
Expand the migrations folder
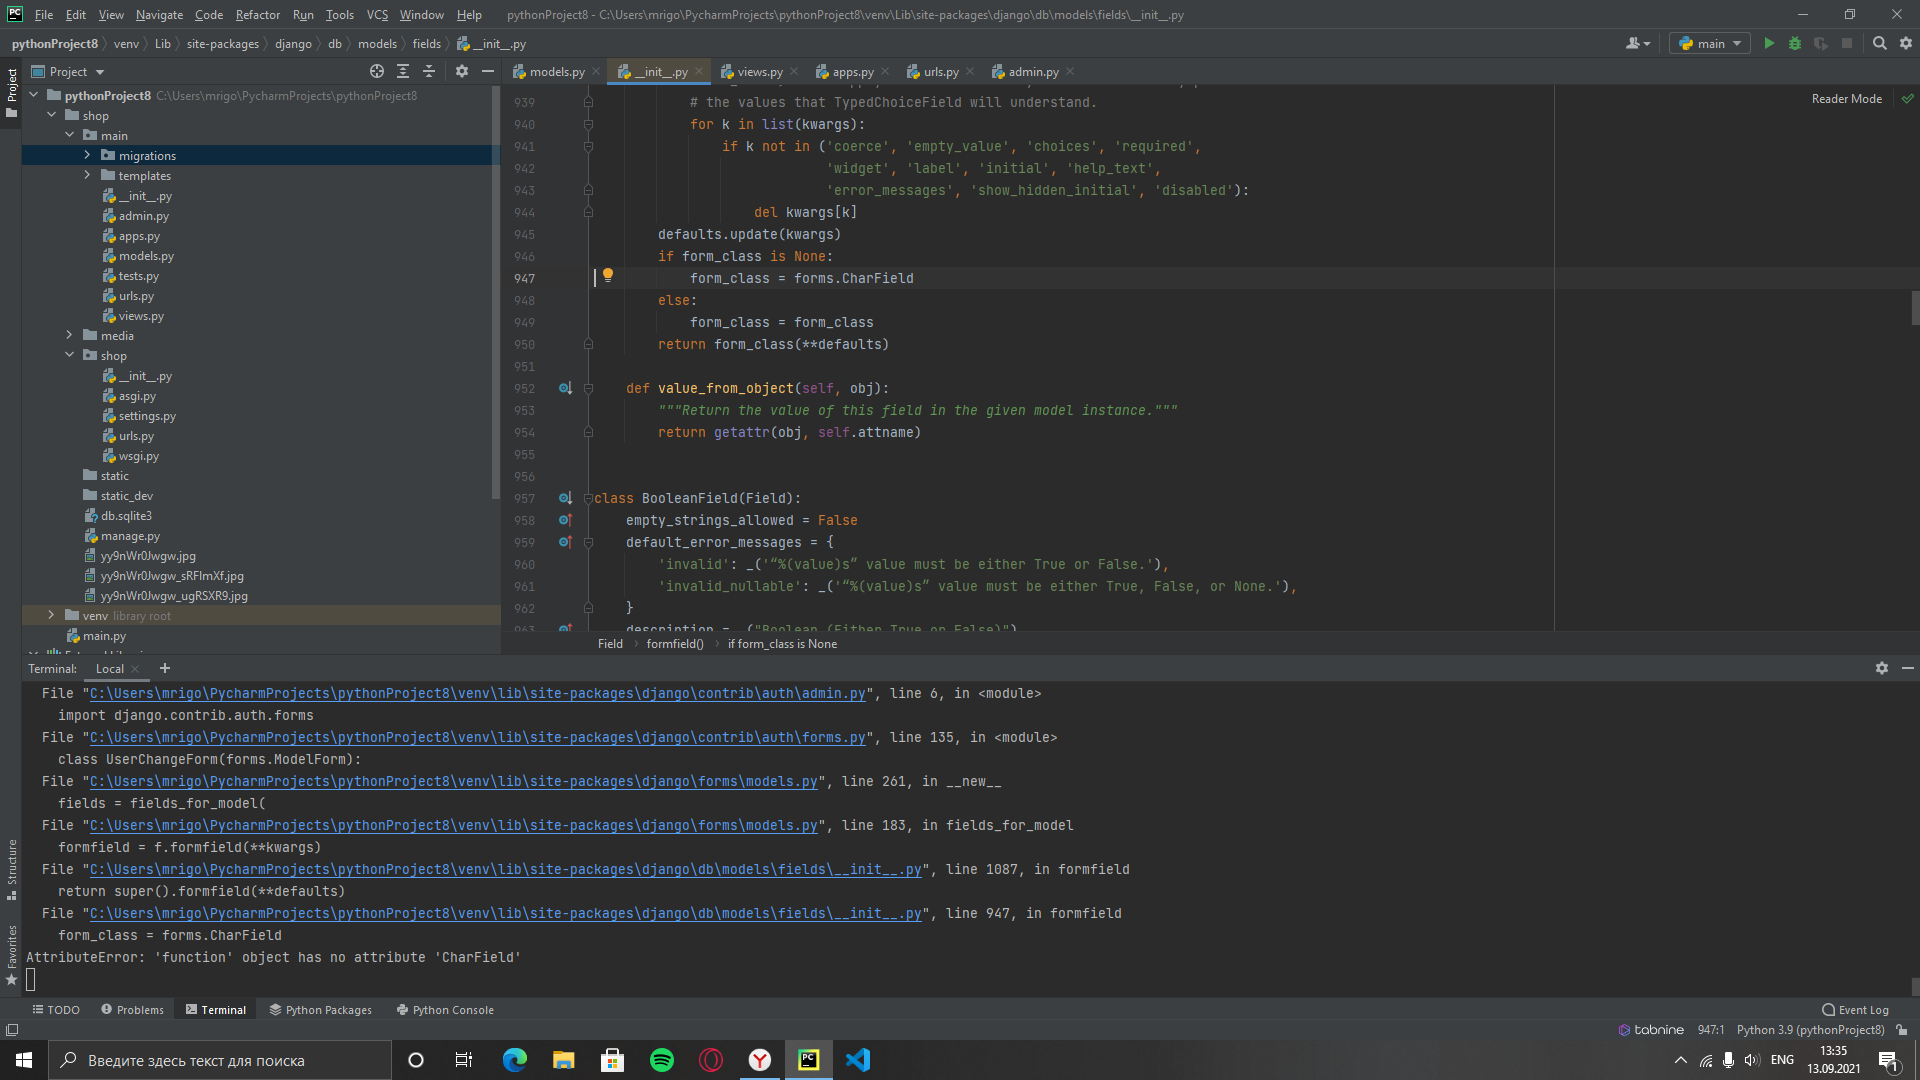click(x=87, y=155)
